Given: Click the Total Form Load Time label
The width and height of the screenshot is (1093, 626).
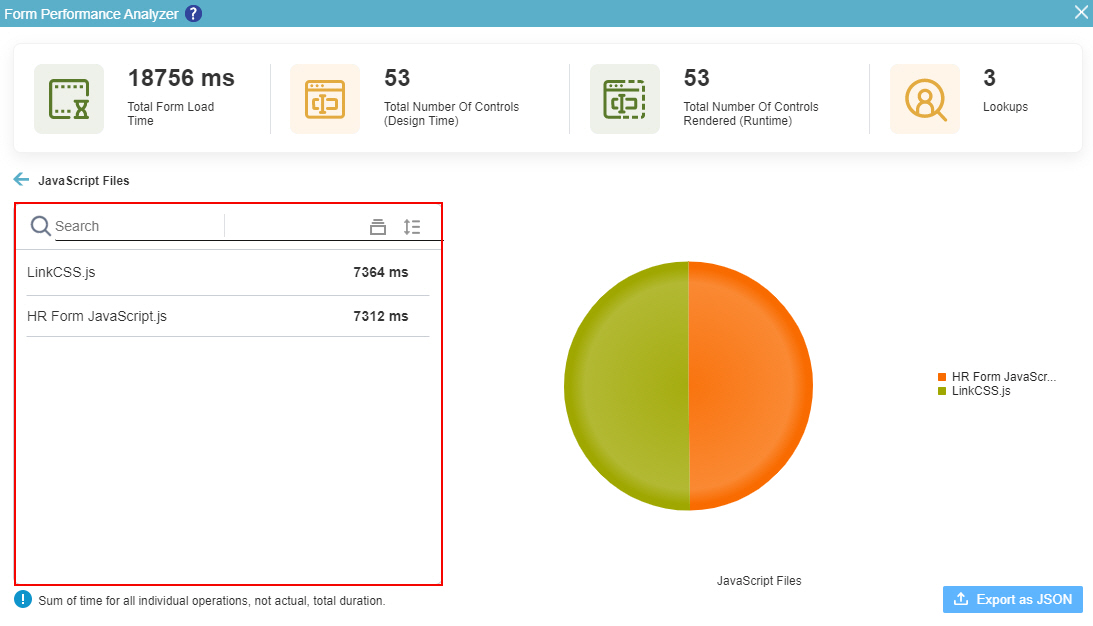Looking at the screenshot, I should pyautogui.click(x=171, y=114).
